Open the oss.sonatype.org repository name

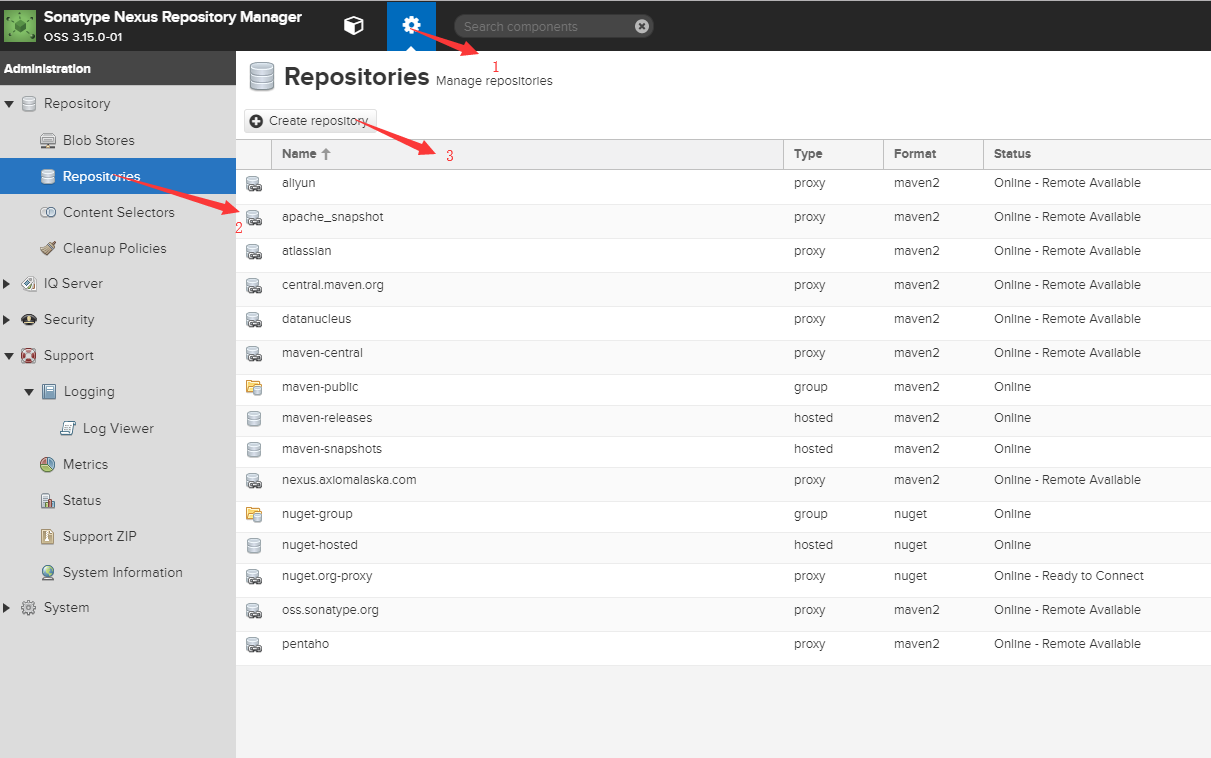click(330, 610)
